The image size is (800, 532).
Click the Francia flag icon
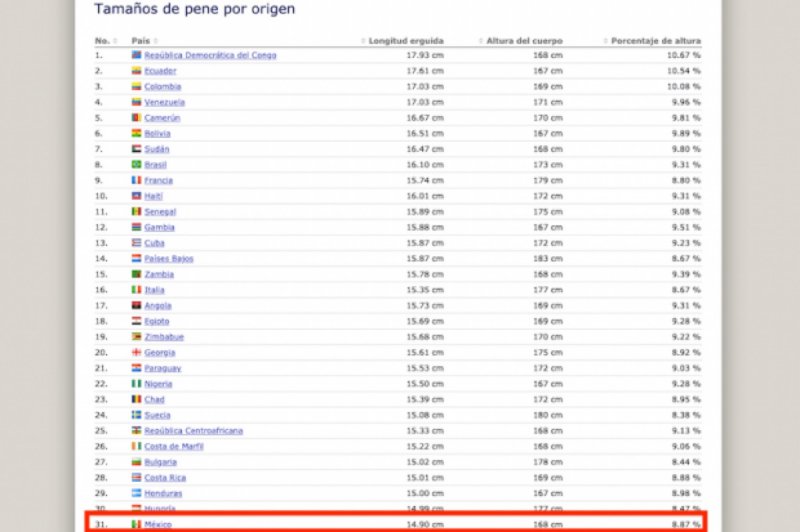coord(137,180)
